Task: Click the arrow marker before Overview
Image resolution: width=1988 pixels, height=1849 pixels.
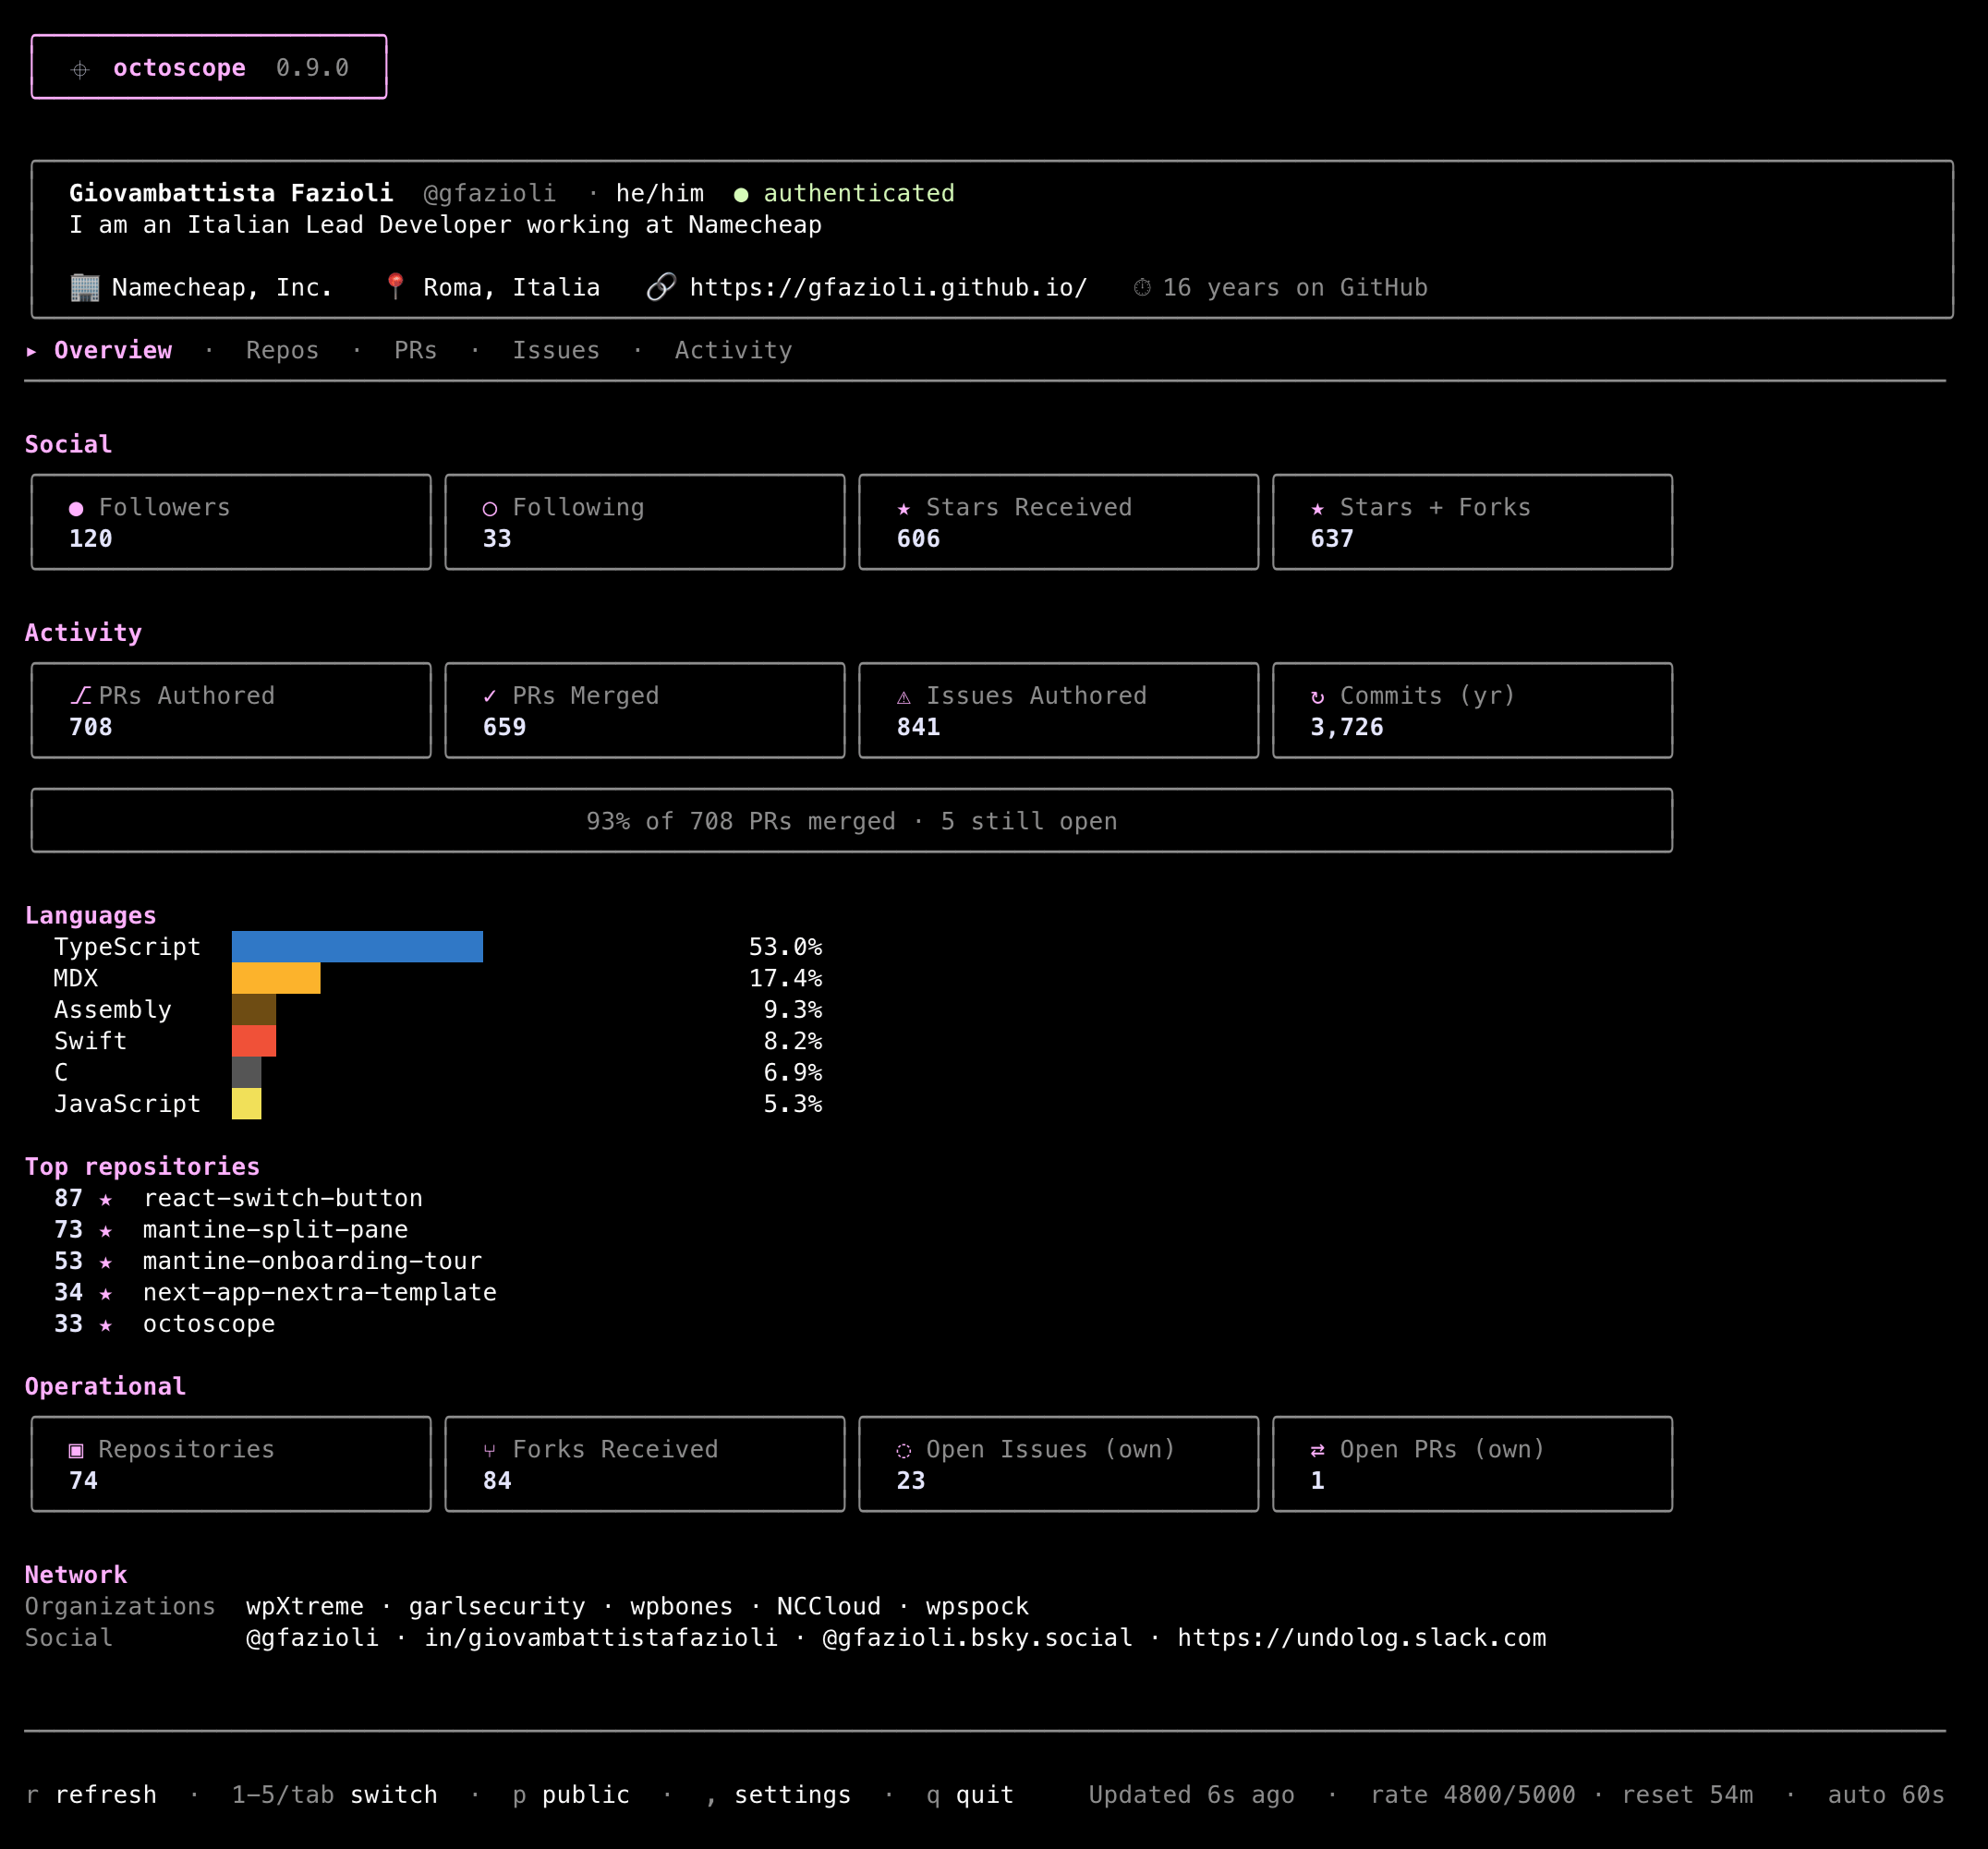Action: pos(32,351)
